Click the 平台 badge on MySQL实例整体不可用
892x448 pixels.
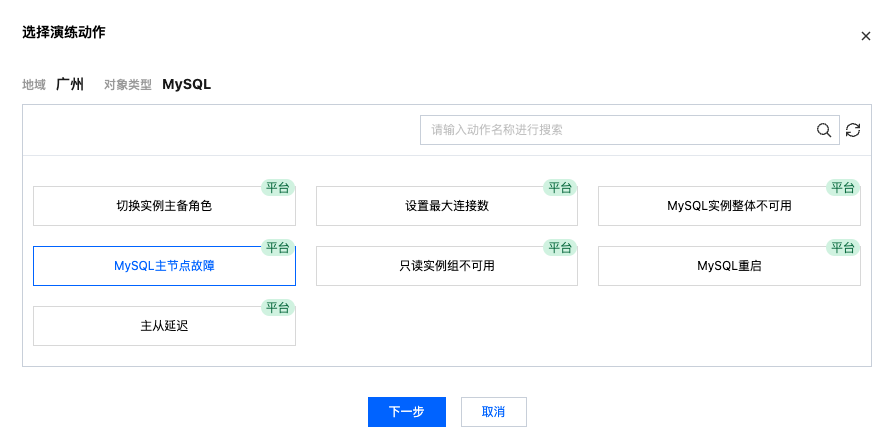pos(842,187)
